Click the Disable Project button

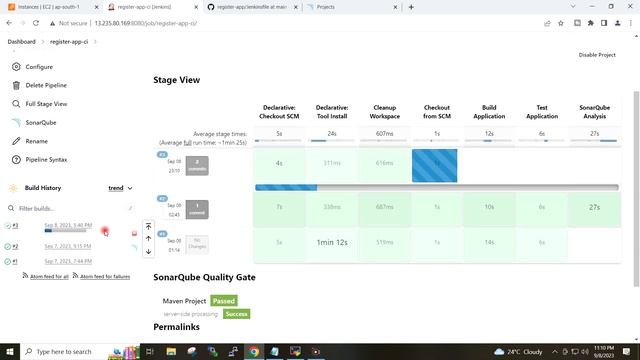(x=597, y=55)
